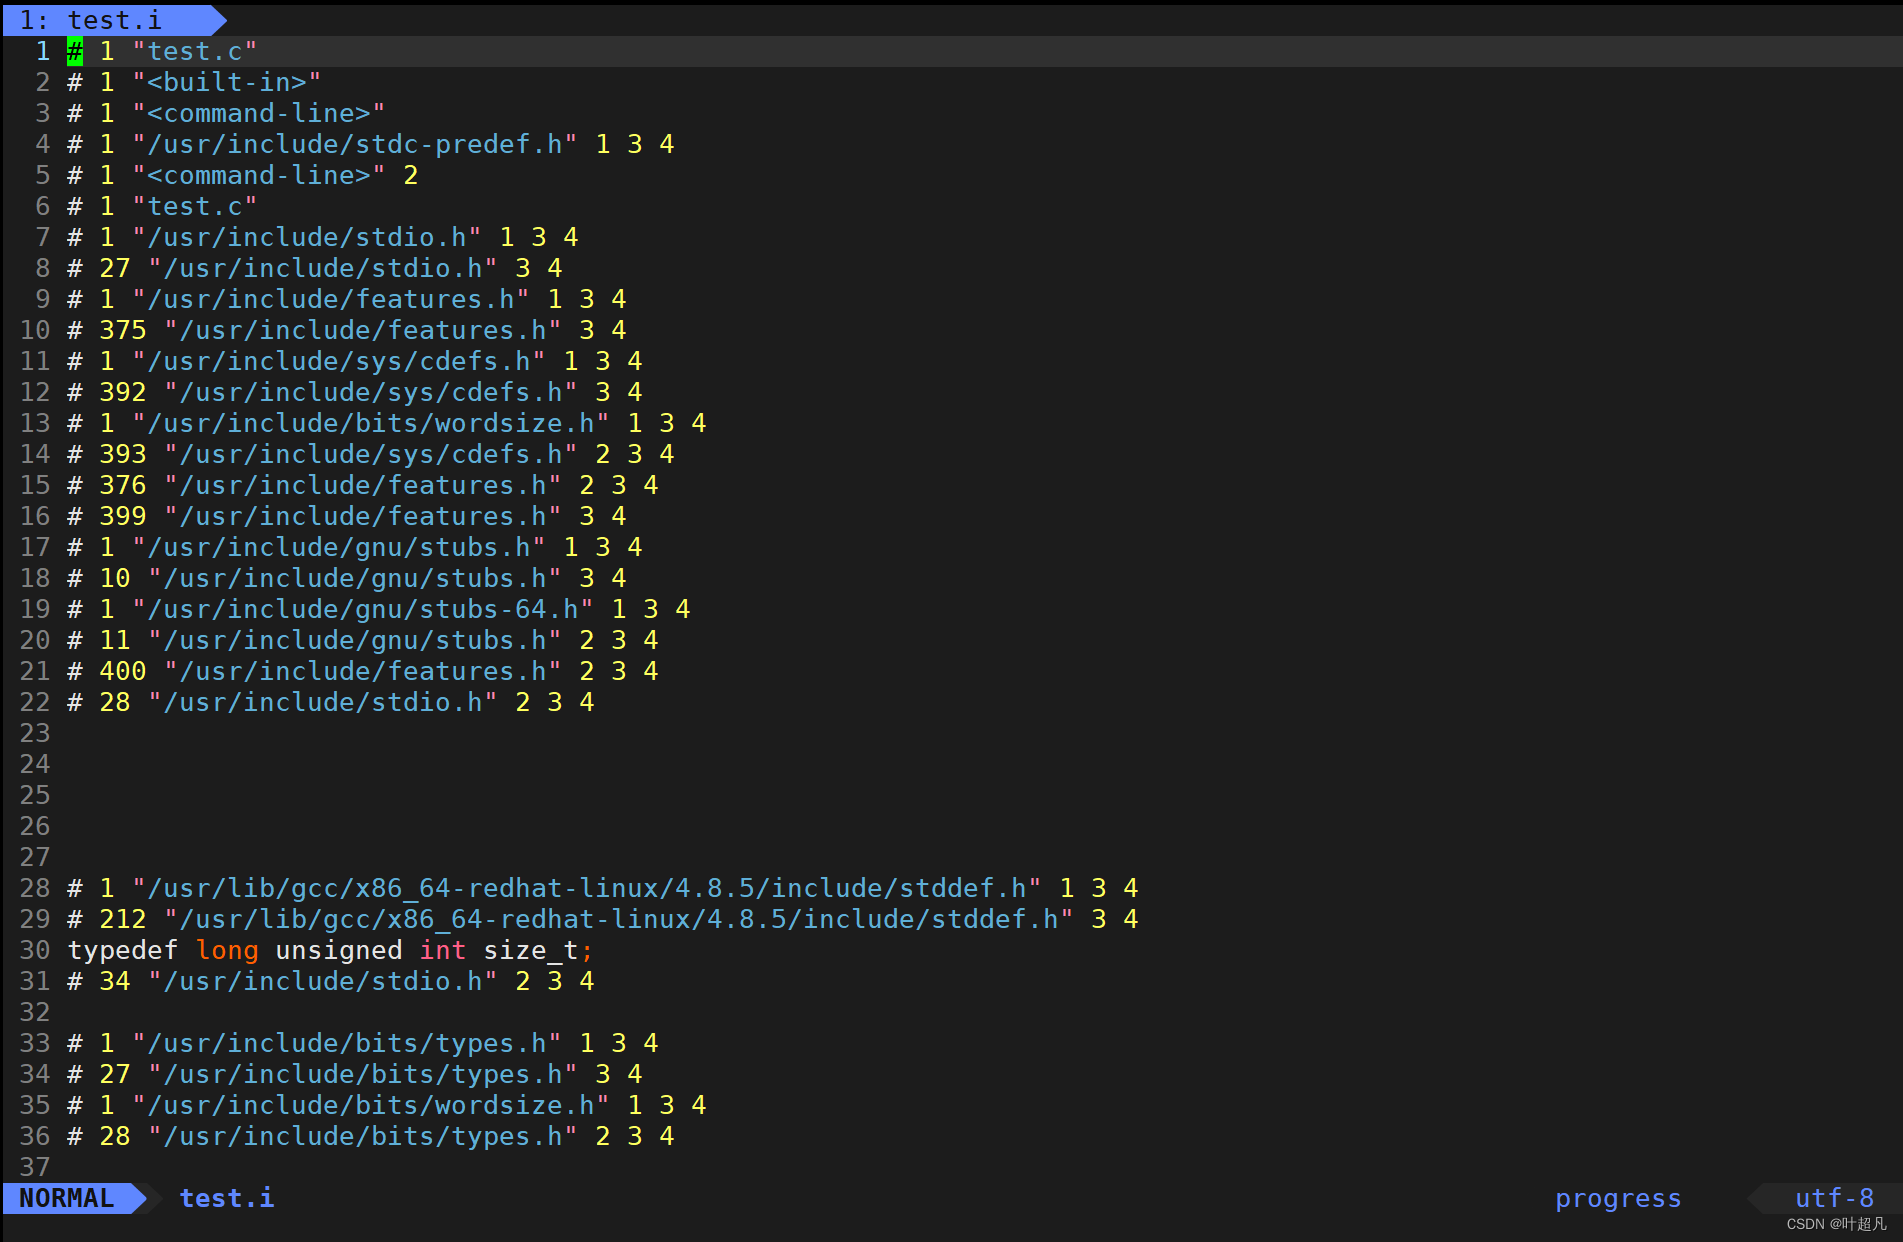The width and height of the screenshot is (1903, 1242).
Task: Click the stdio.h path on line 7
Action: [307, 237]
